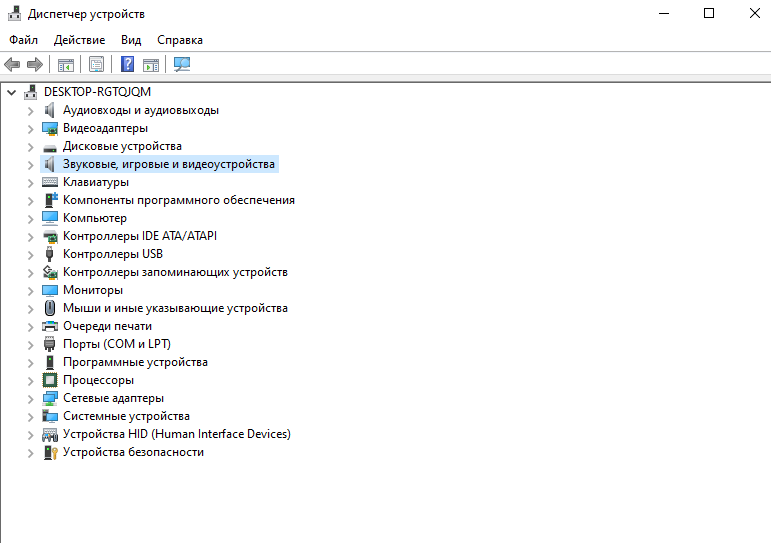Click the icon of Контроллеры IDE ATA/ATAPI
This screenshot has height=543, width=771.
click(x=50, y=237)
